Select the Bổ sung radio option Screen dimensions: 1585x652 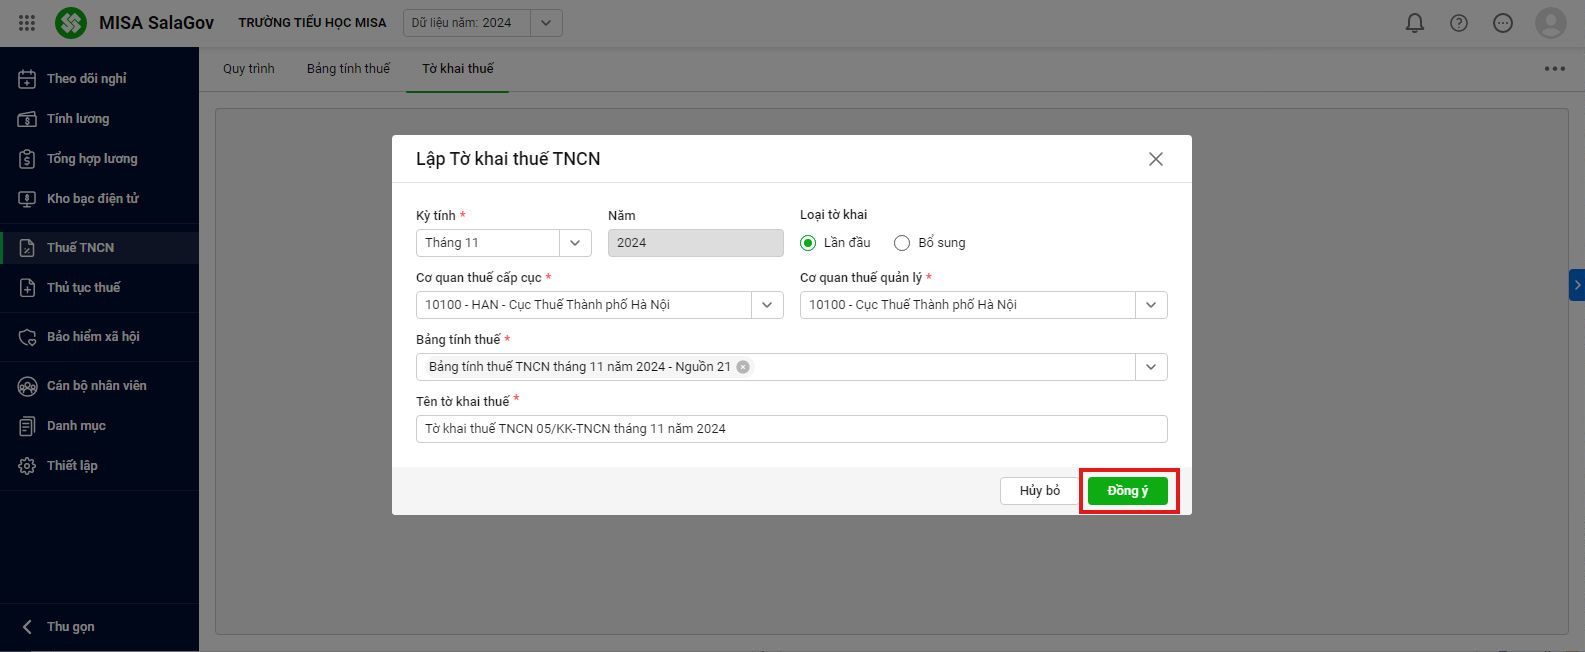point(902,243)
